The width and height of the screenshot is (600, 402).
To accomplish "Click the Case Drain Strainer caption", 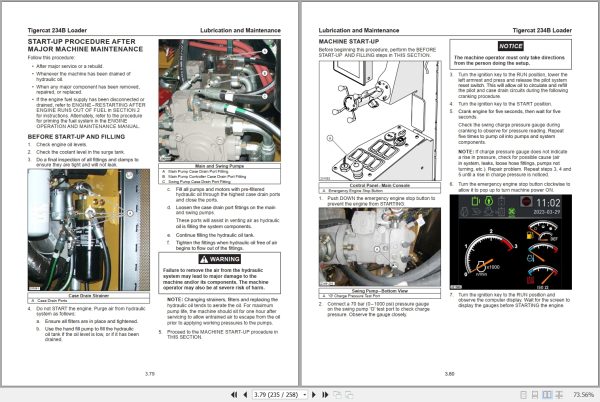I will [89, 296].
